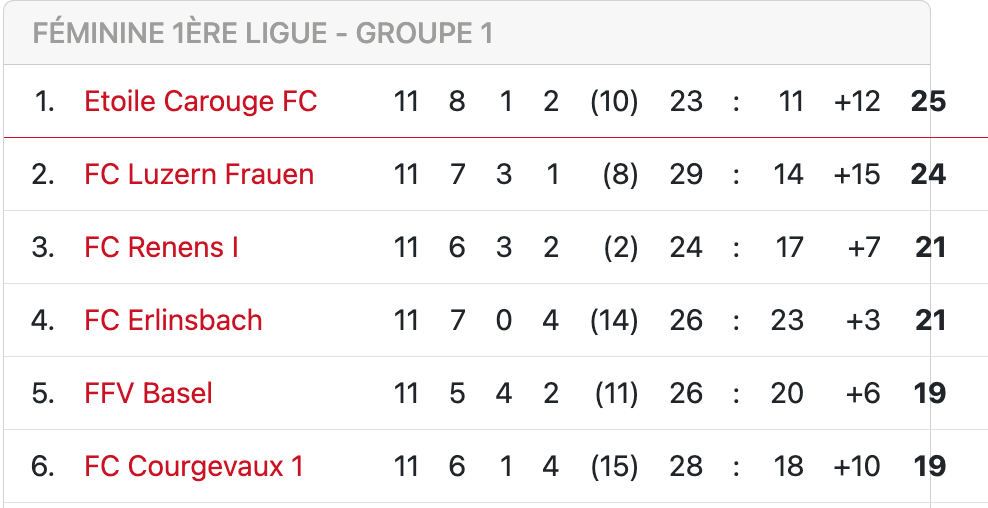Click the rank number 1. cell
Image resolution: width=988 pixels, height=508 pixels.
(44, 101)
